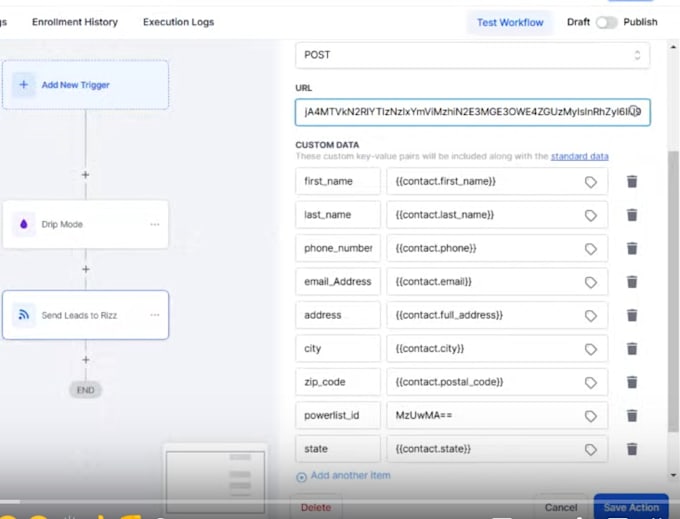
Task: Click the MzUwMA== value field
Action: click(x=497, y=415)
